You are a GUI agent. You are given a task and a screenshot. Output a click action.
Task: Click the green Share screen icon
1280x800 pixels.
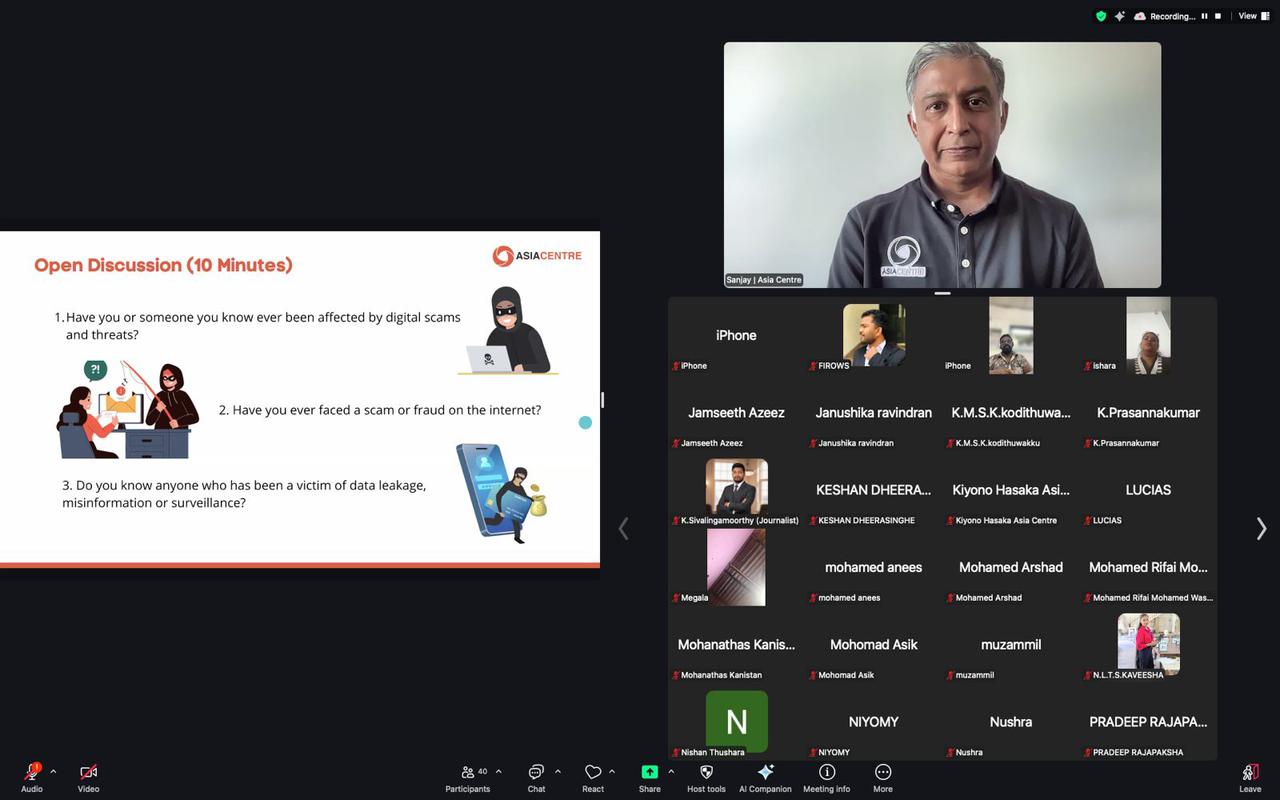(649, 772)
